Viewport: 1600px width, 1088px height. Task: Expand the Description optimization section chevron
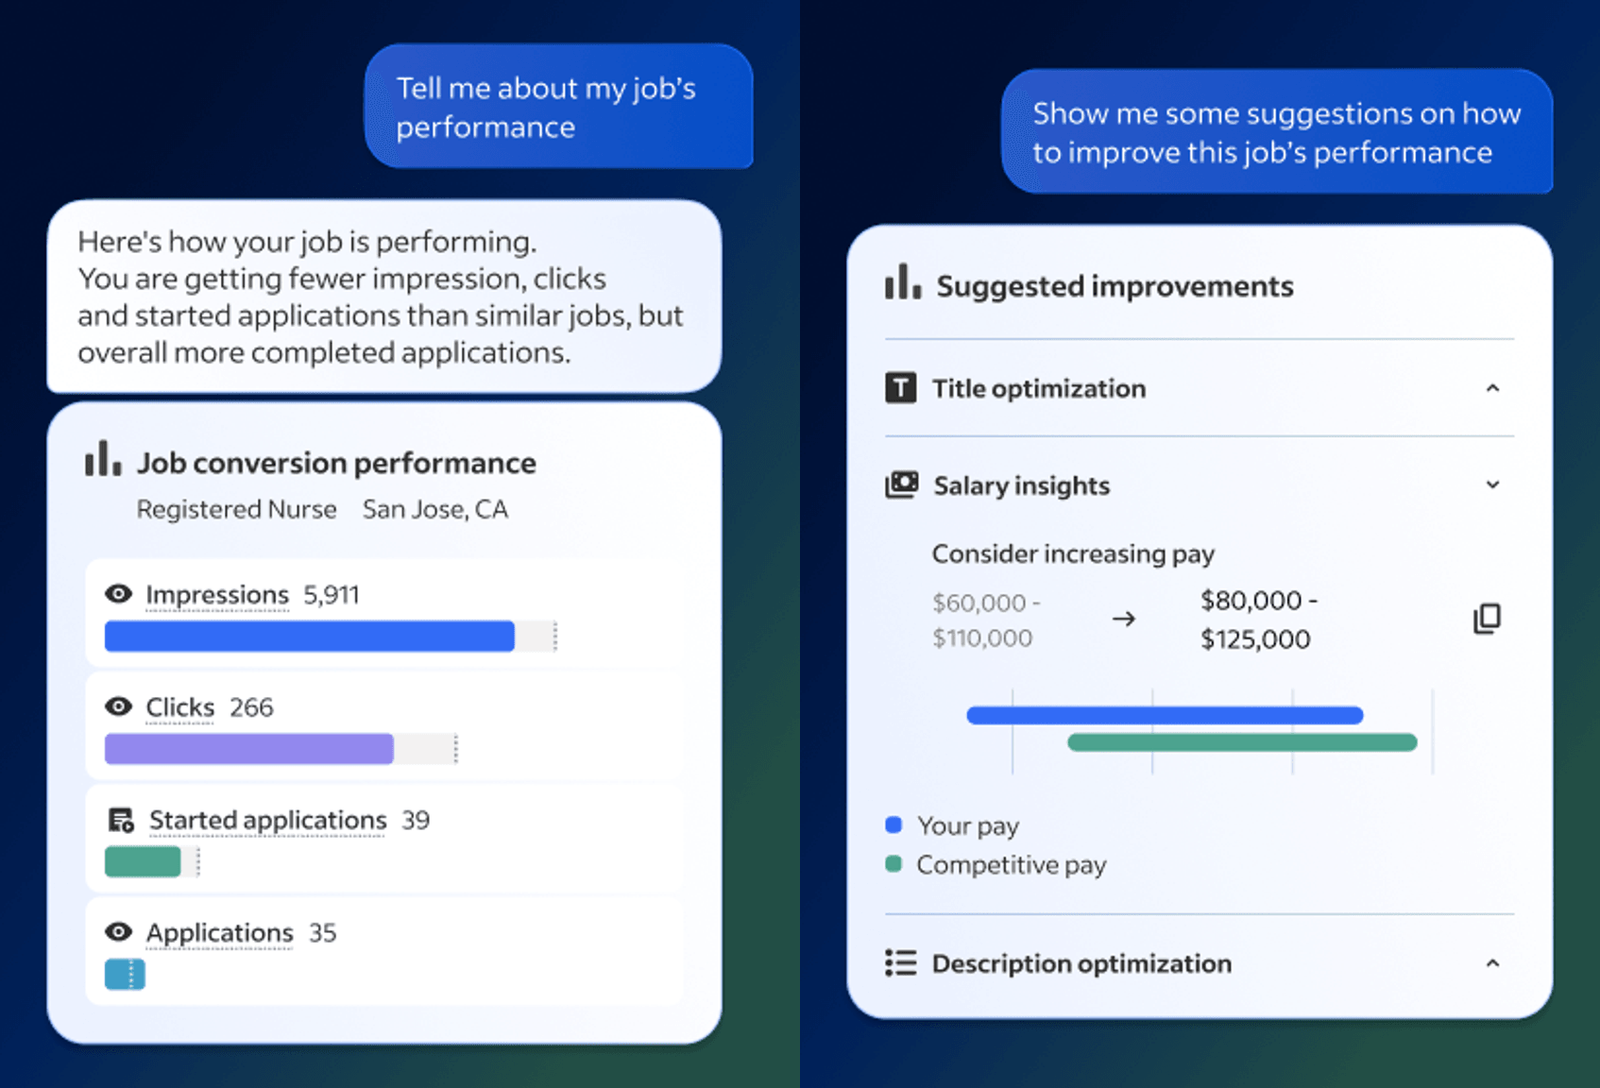(1493, 963)
